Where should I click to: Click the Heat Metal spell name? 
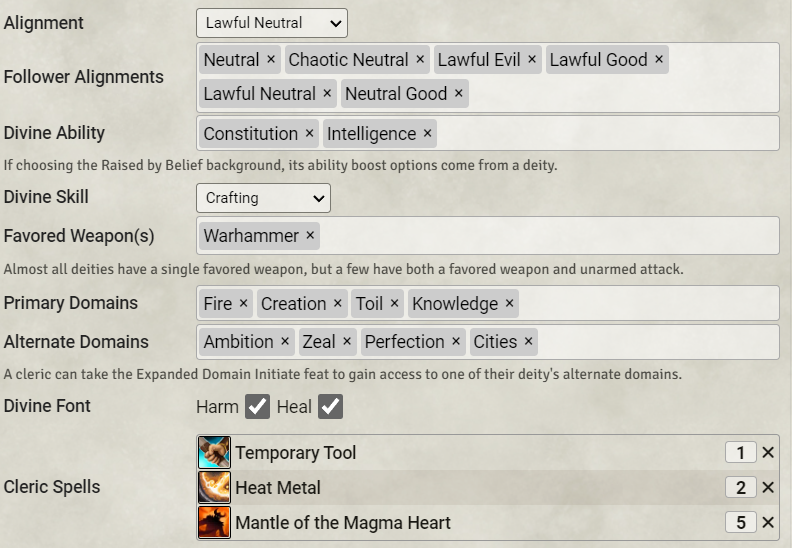pyautogui.click(x=278, y=488)
